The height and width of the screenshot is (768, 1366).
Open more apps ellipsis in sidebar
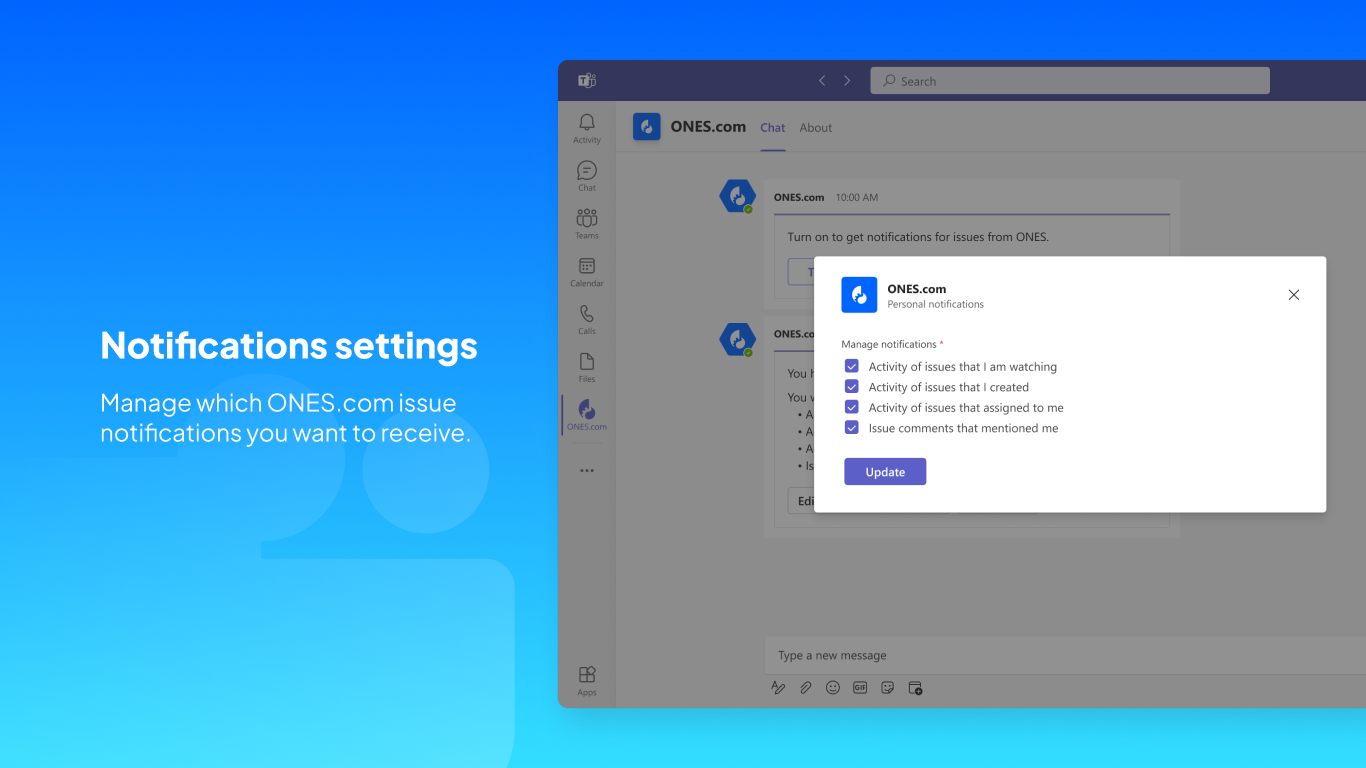click(587, 470)
